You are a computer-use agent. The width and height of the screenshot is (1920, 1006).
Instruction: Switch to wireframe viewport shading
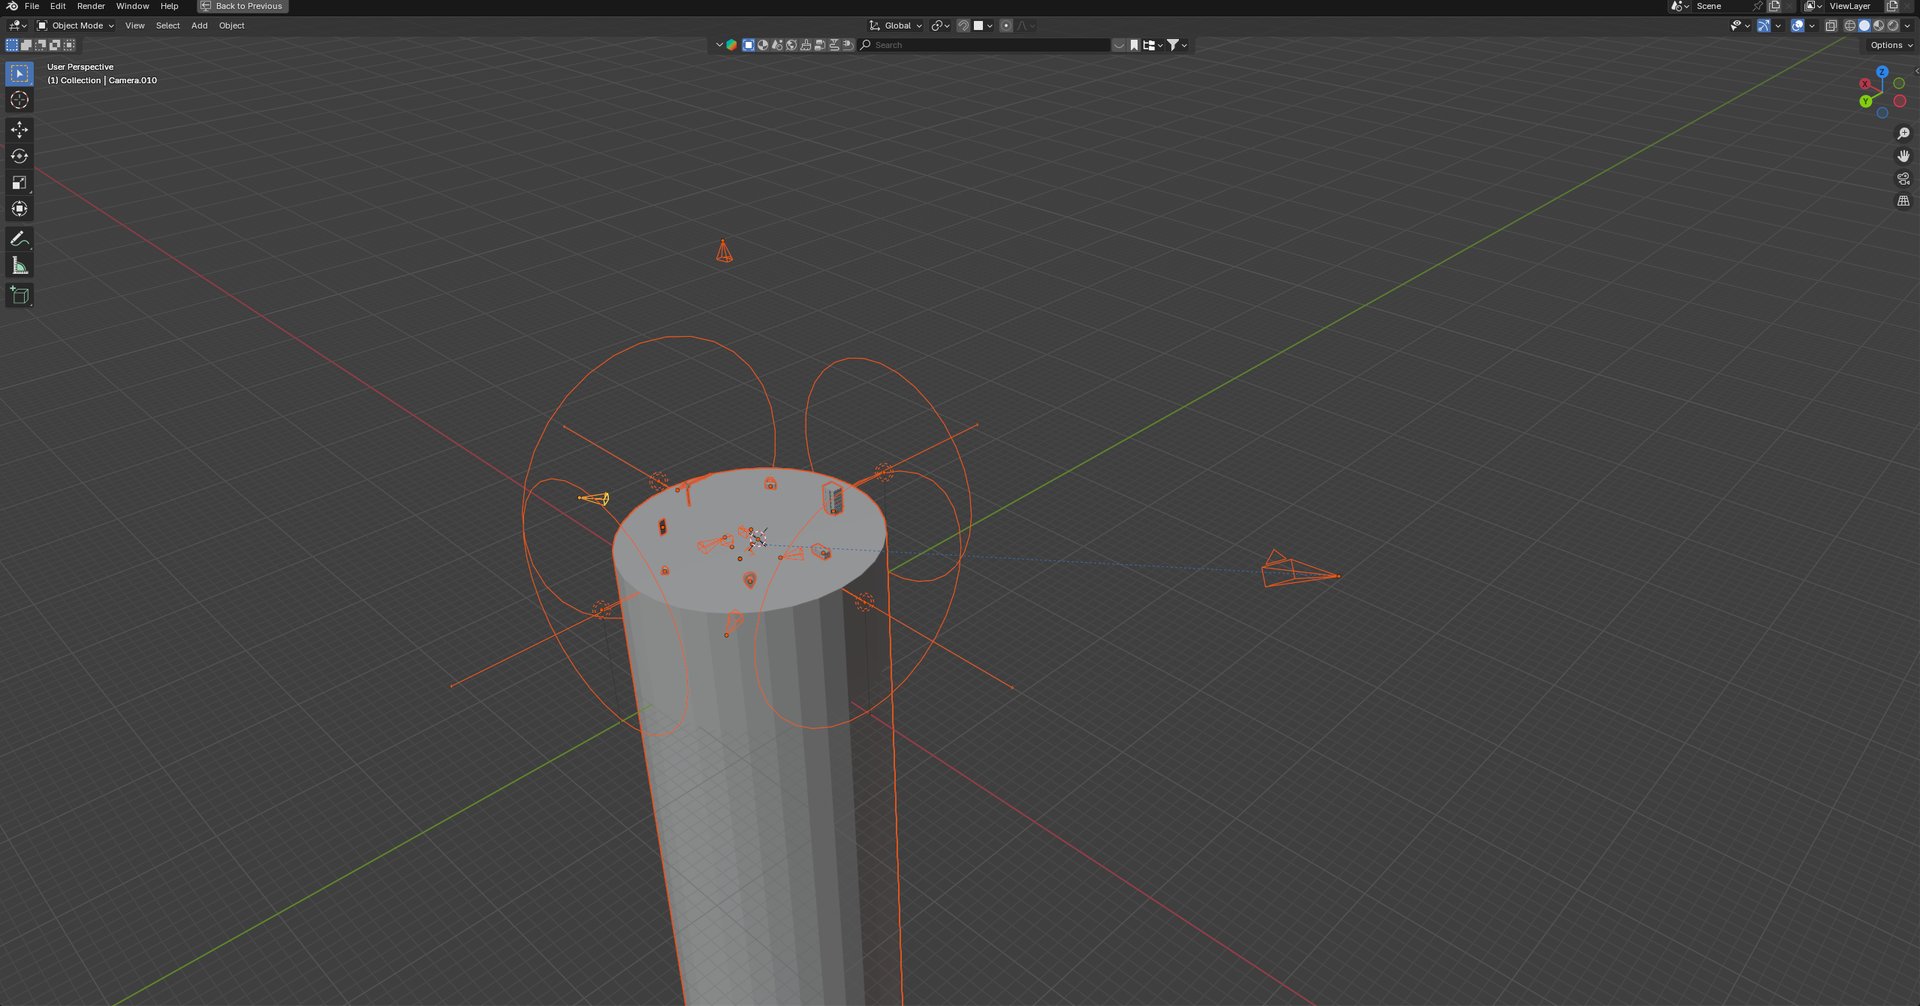pos(1850,26)
